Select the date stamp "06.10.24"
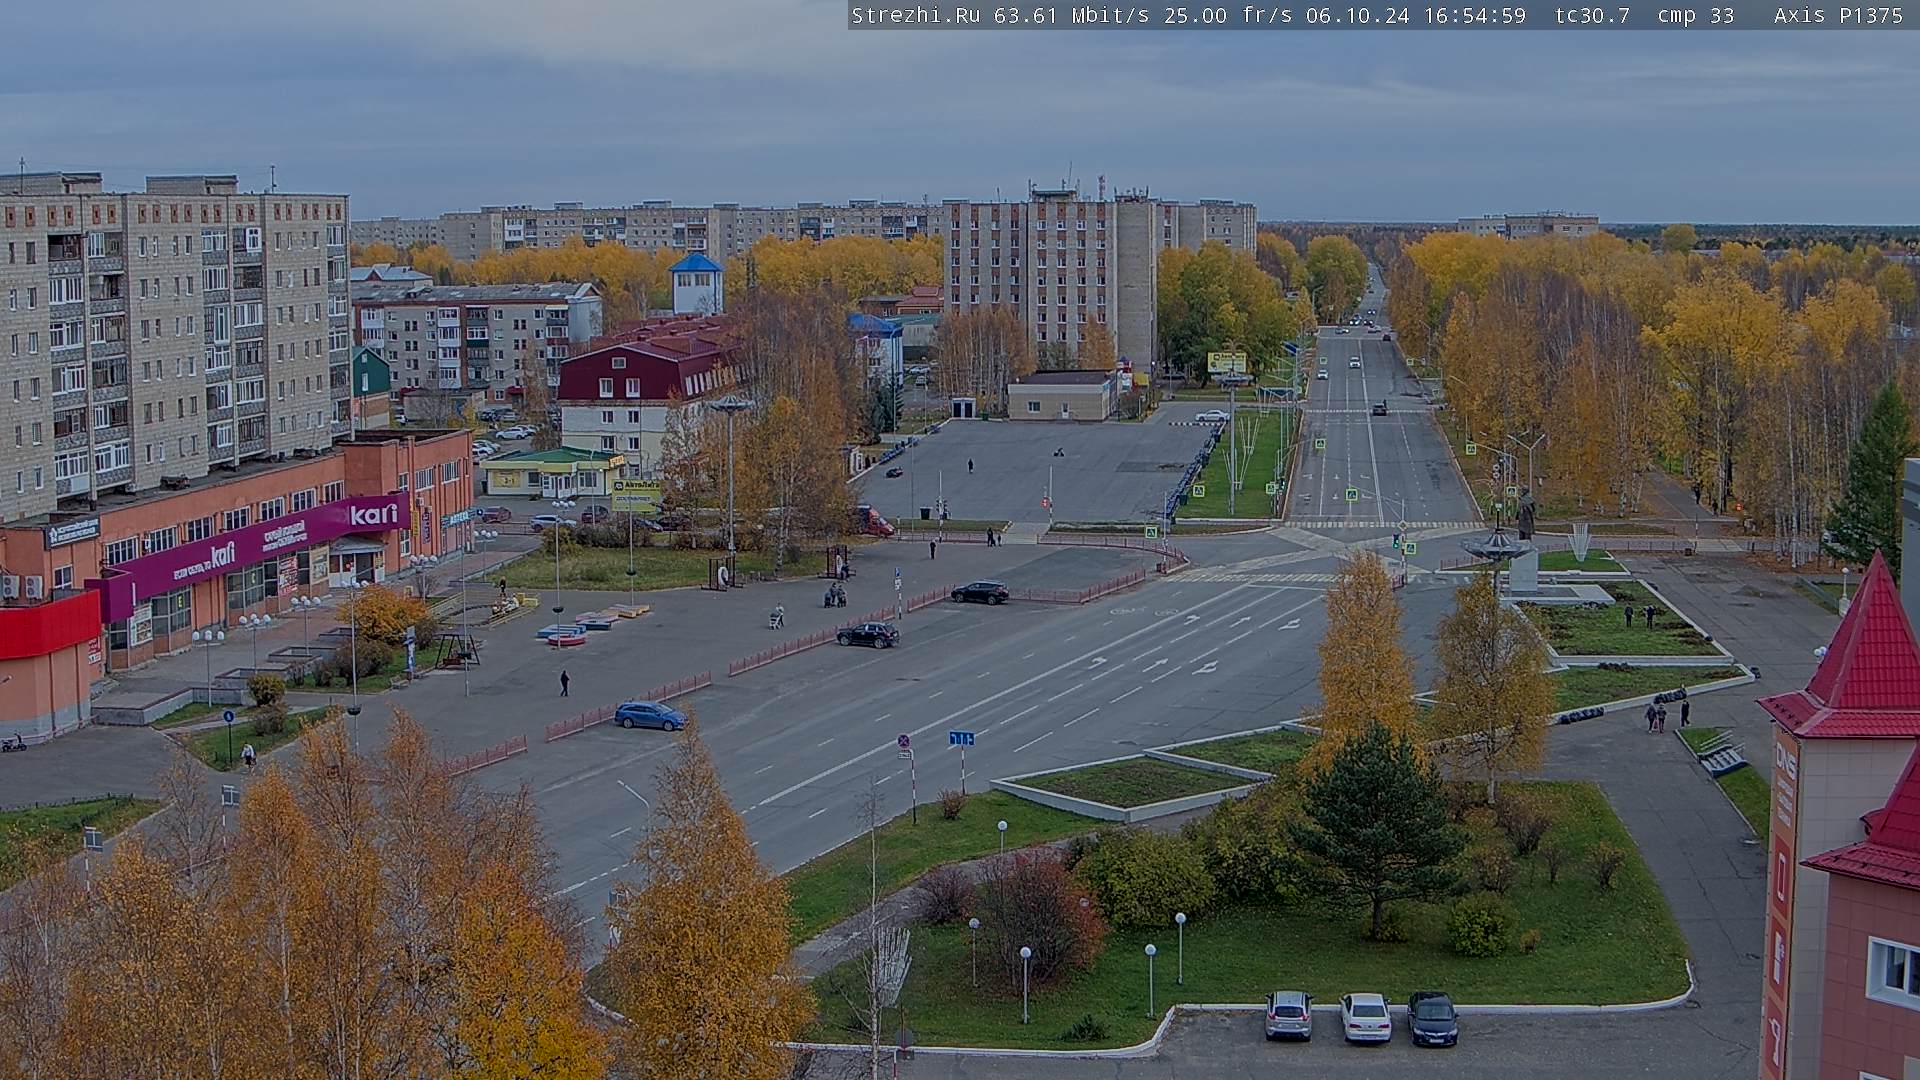 1357,15
